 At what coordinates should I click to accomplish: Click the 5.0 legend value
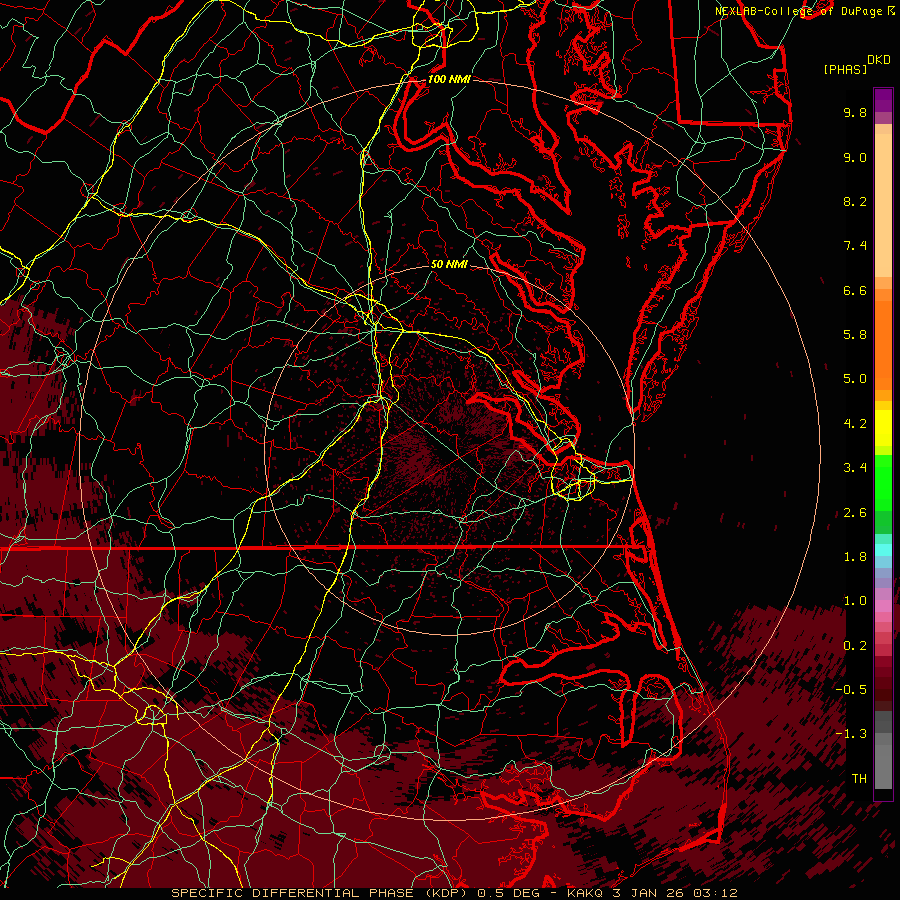coord(855,379)
